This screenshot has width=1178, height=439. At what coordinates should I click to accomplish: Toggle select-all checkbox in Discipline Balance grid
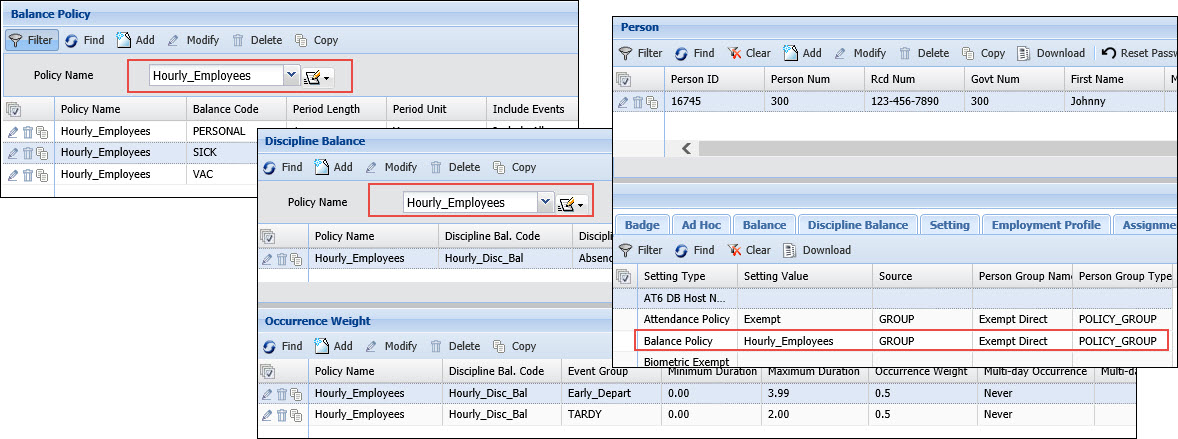tap(268, 235)
